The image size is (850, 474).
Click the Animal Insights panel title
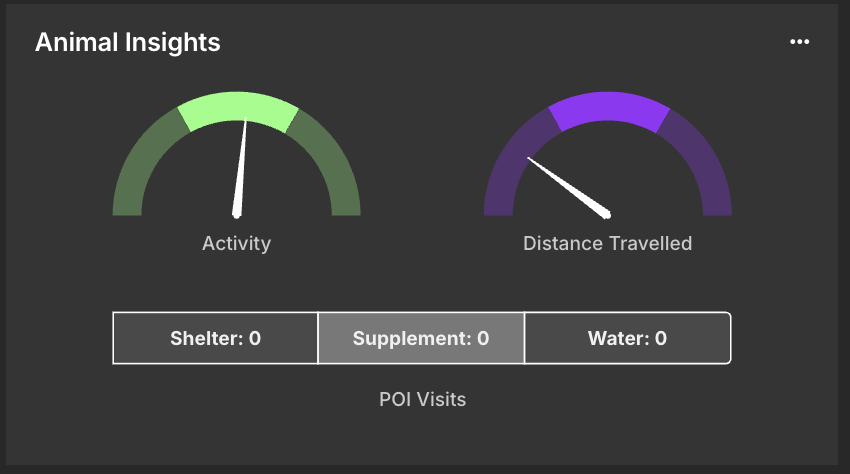tap(128, 42)
